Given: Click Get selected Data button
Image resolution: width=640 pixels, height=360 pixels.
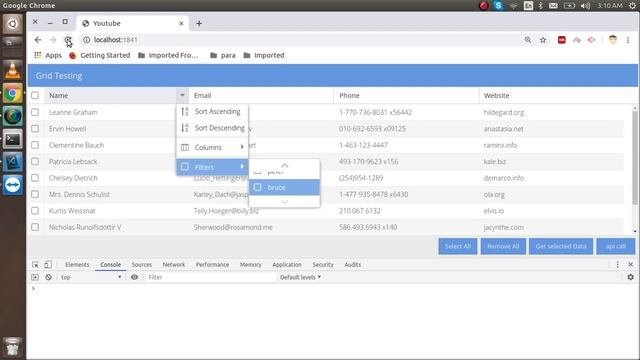Looking at the screenshot, I should pyautogui.click(x=561, y=246).
